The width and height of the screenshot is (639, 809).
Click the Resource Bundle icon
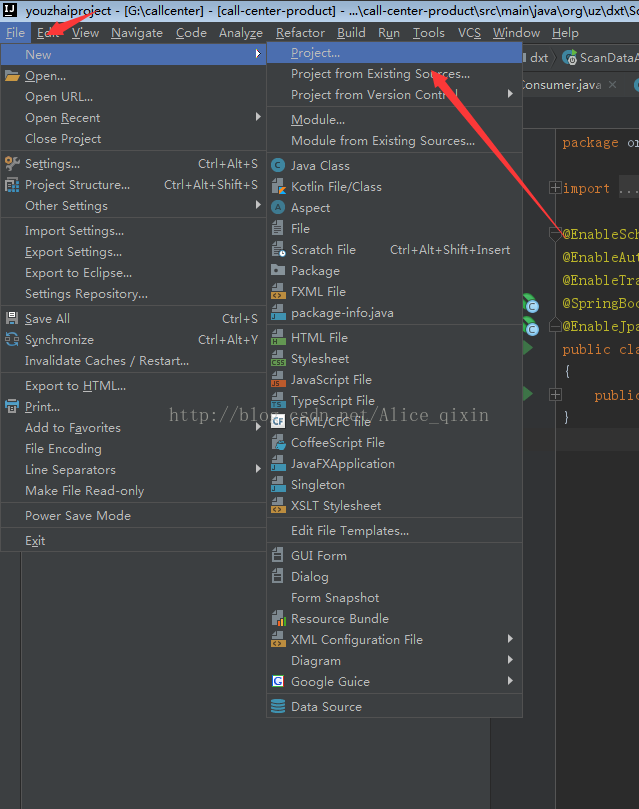pyautogui.click(x=278, y=618)
